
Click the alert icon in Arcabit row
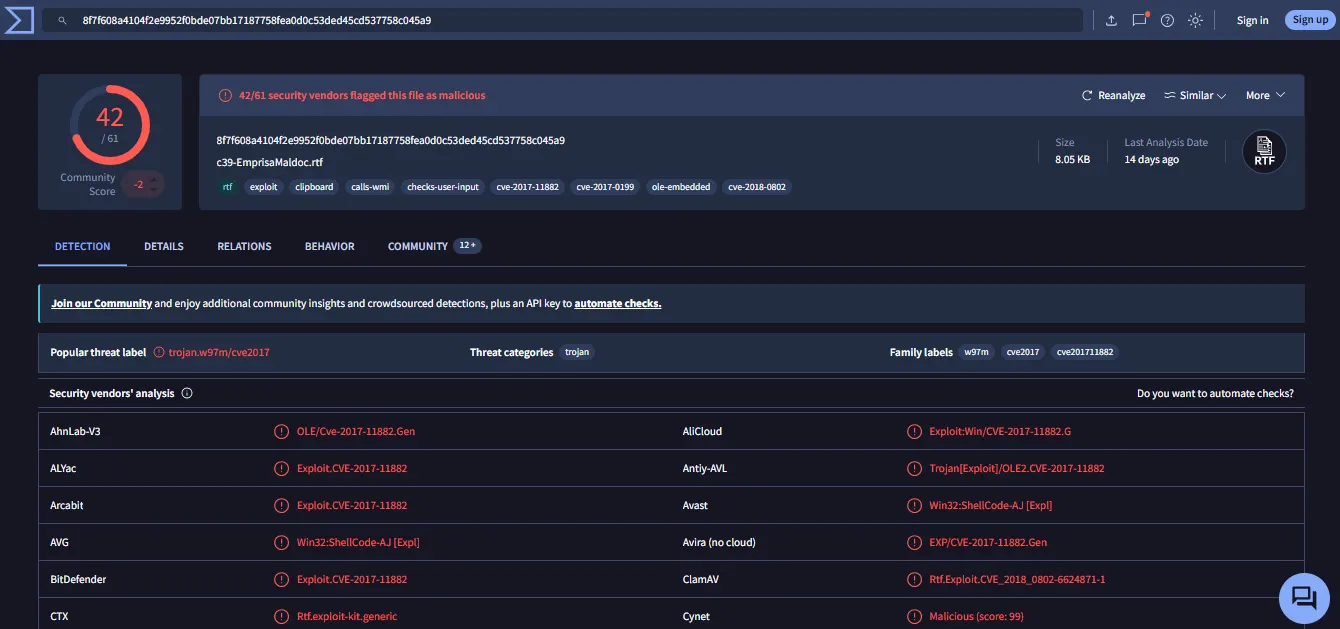(282, 506)
